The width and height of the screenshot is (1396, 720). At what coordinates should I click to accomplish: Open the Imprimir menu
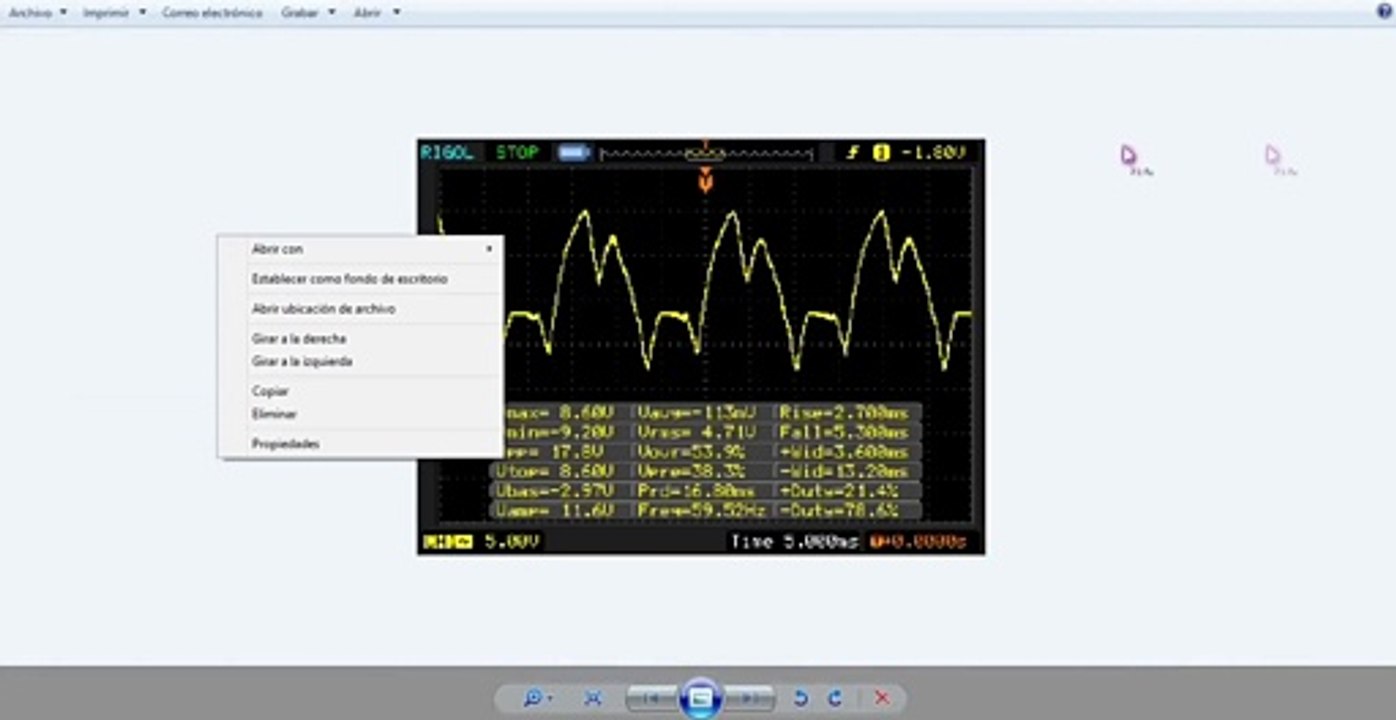pos(114,12)
